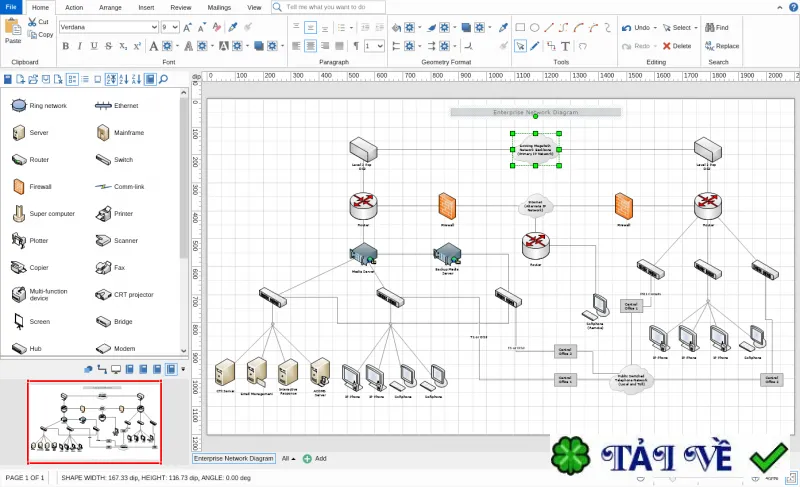Select the Ellipse drawing tool

point(534,28)
